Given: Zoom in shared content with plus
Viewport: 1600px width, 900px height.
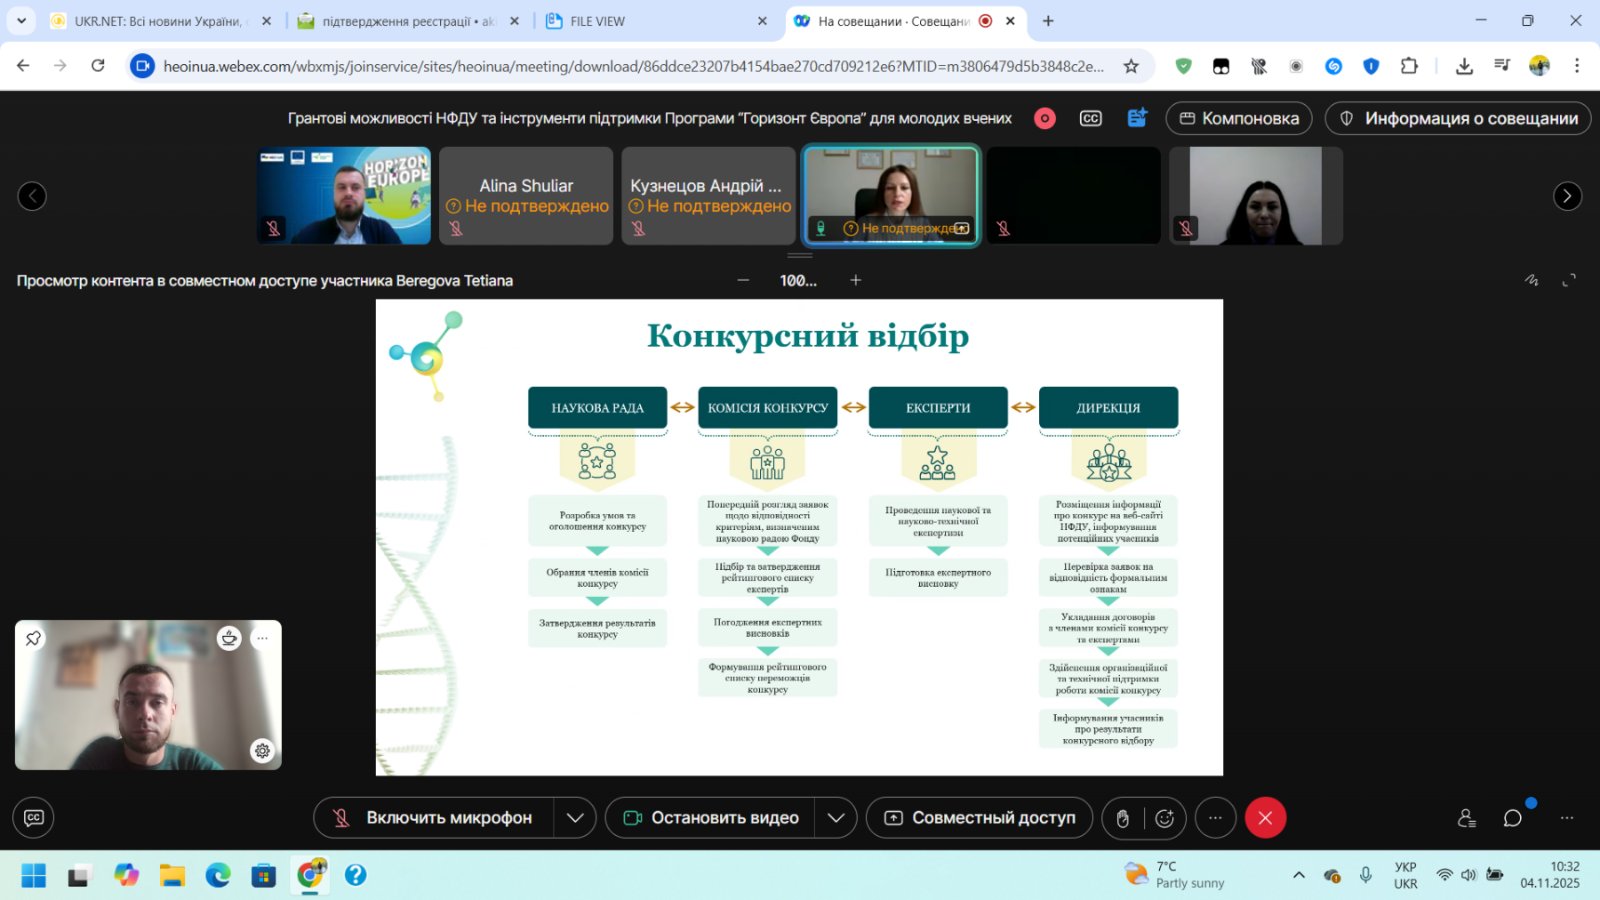Looking at the screenshot, I should point(855,281).
